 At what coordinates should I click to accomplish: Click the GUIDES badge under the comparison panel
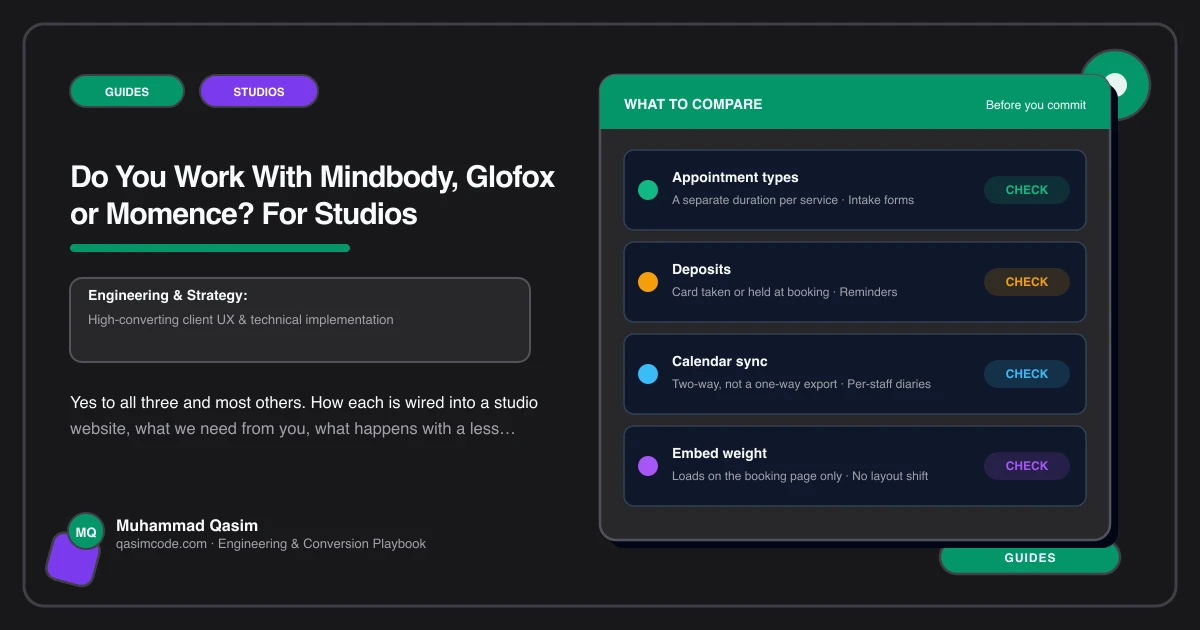(1030, 558)
